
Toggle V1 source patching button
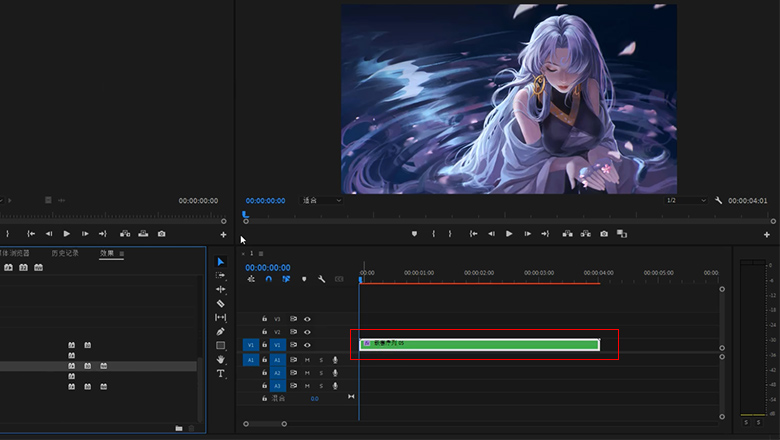click(251, 345)
